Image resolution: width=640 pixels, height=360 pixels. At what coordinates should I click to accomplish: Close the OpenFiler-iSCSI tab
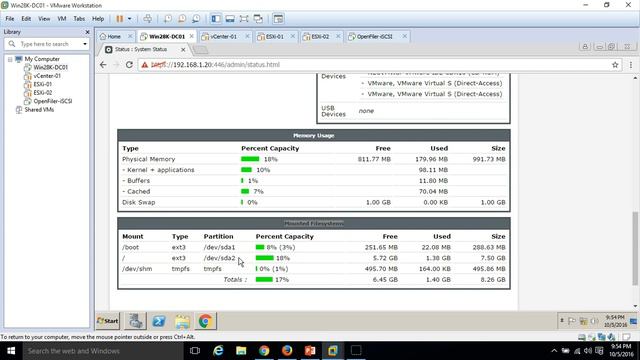[404, 36]
